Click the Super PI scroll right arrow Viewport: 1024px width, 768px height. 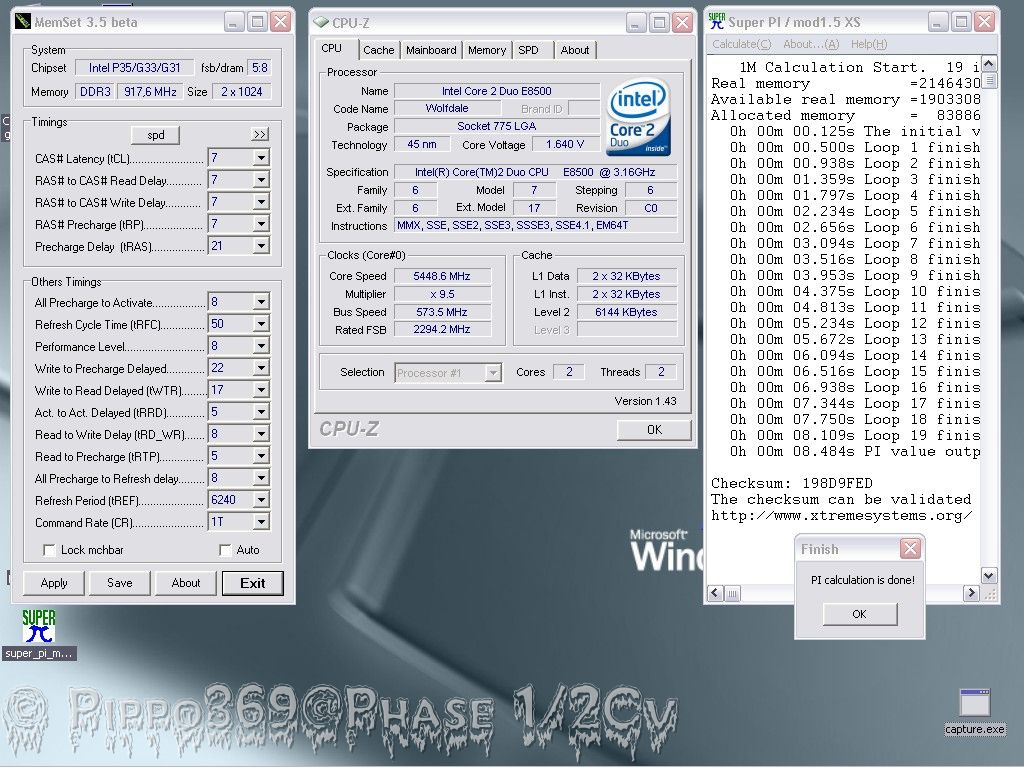pyautogui.click(x=971, y=593)
